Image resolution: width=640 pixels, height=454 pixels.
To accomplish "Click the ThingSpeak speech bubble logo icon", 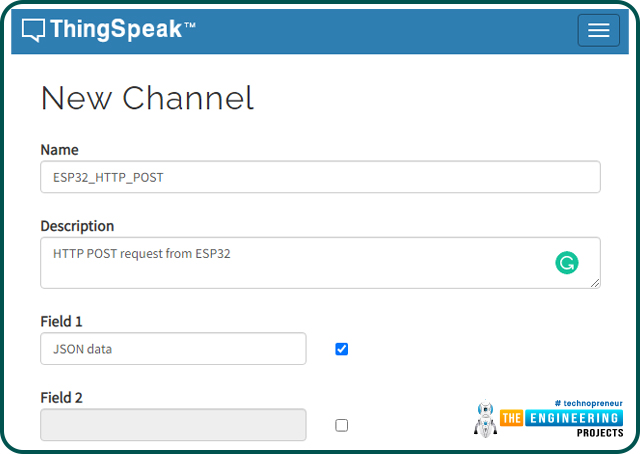I will pos(33,30).
